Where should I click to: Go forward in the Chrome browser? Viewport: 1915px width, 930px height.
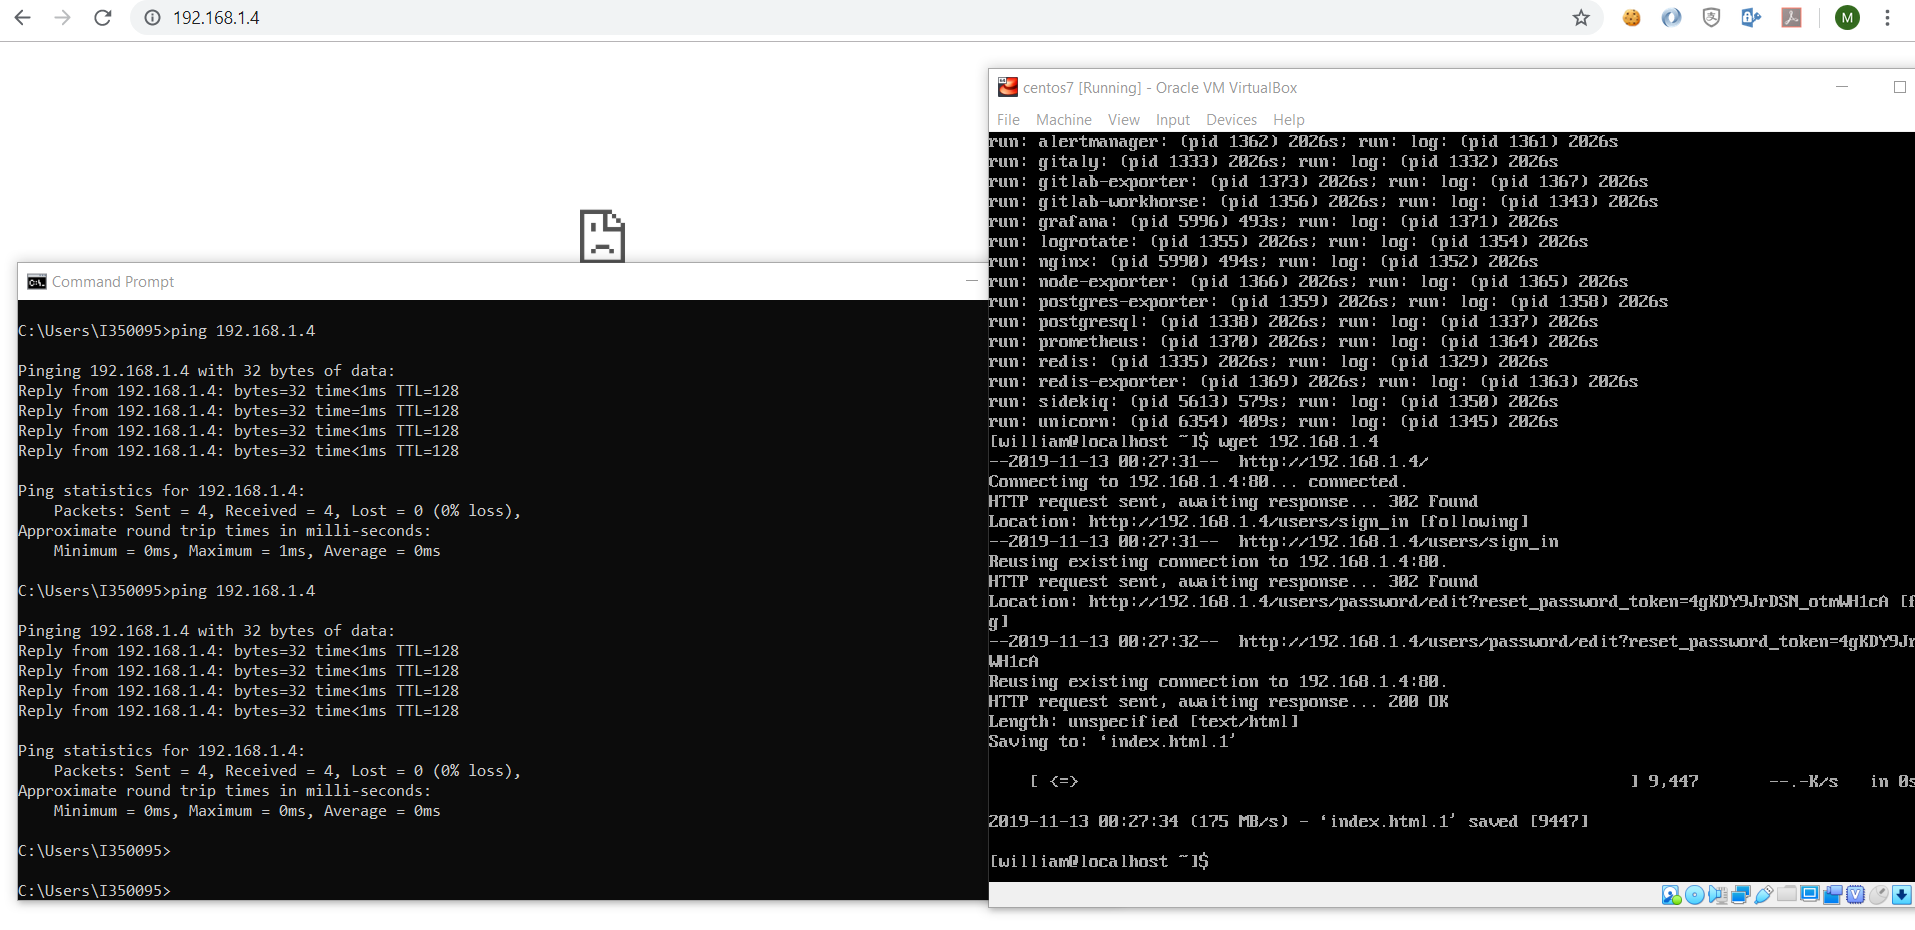(62, 18)
